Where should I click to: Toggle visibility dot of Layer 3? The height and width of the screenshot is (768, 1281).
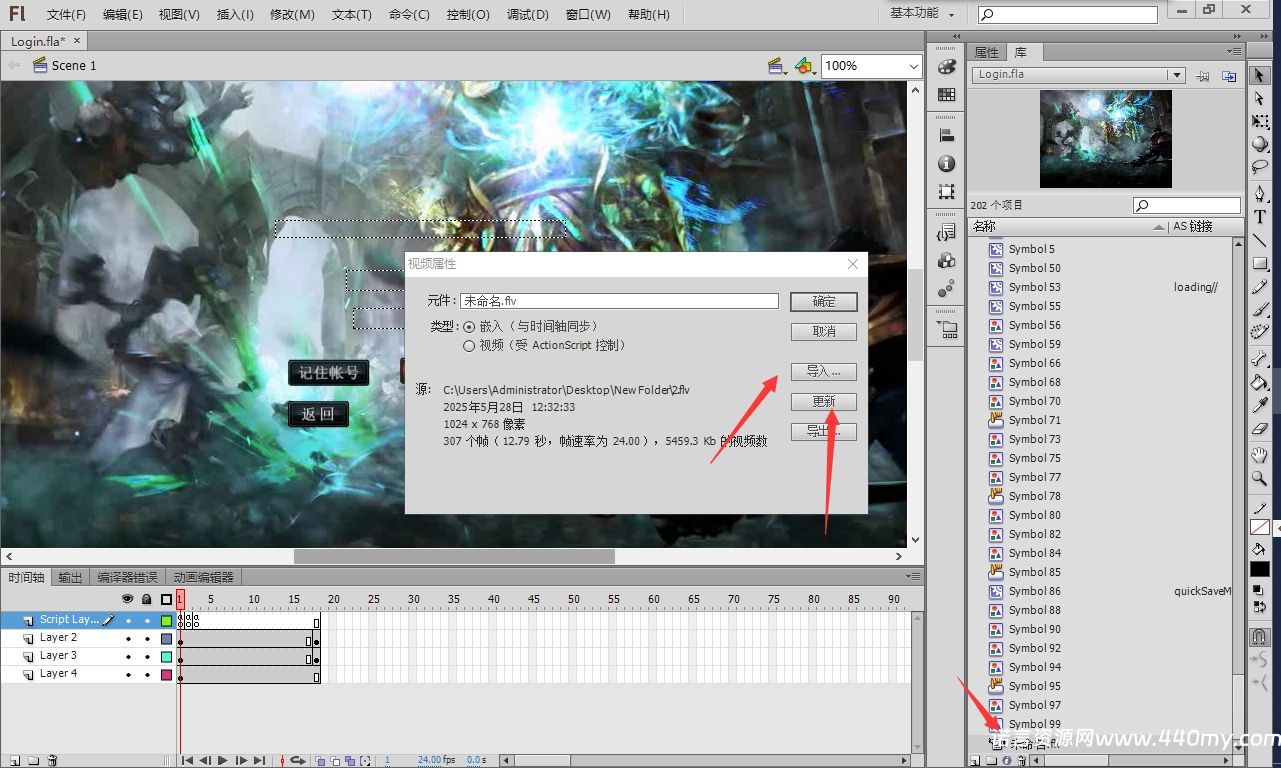128,656
